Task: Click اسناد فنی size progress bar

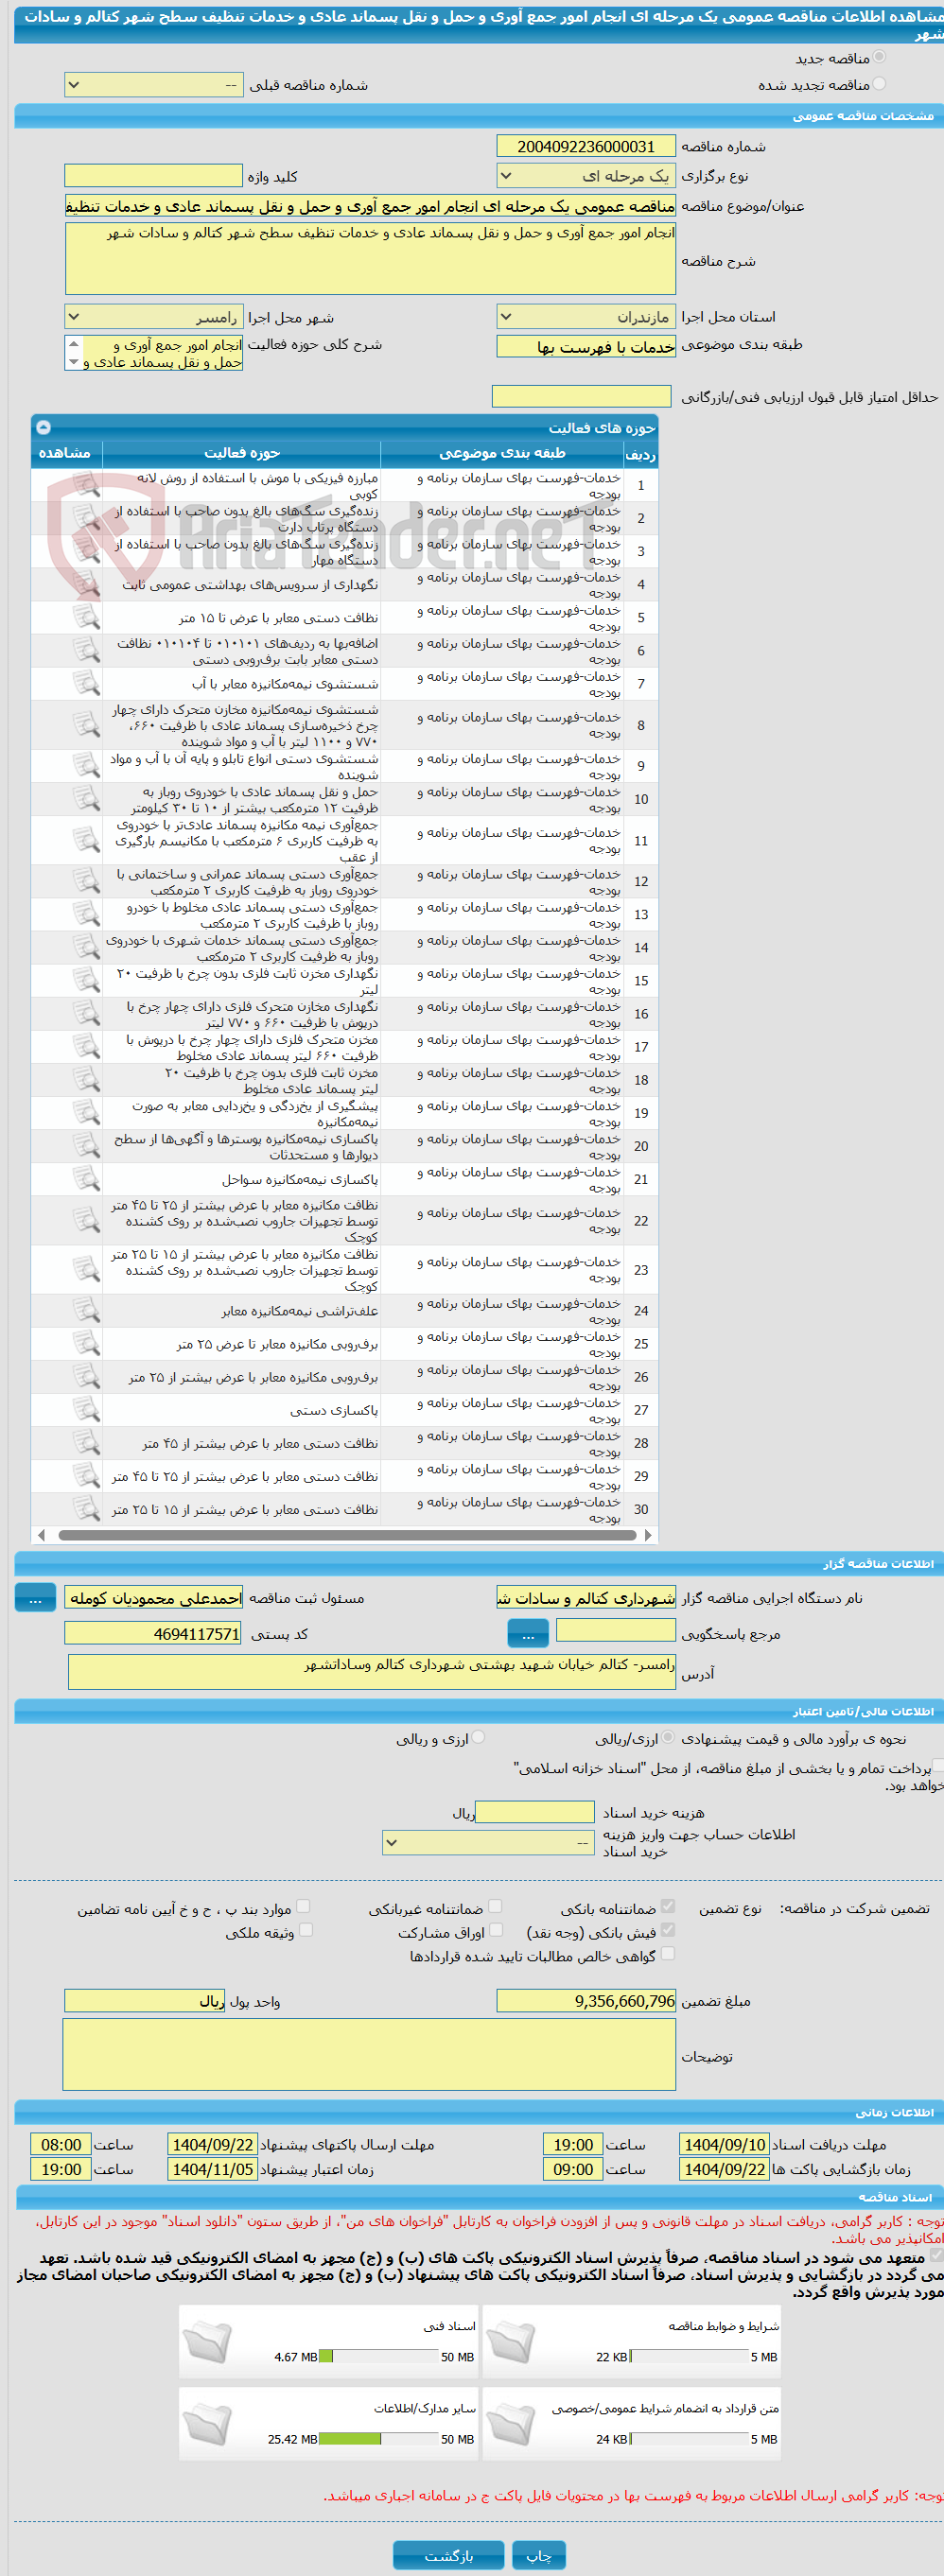Action: pos(378,2356)
